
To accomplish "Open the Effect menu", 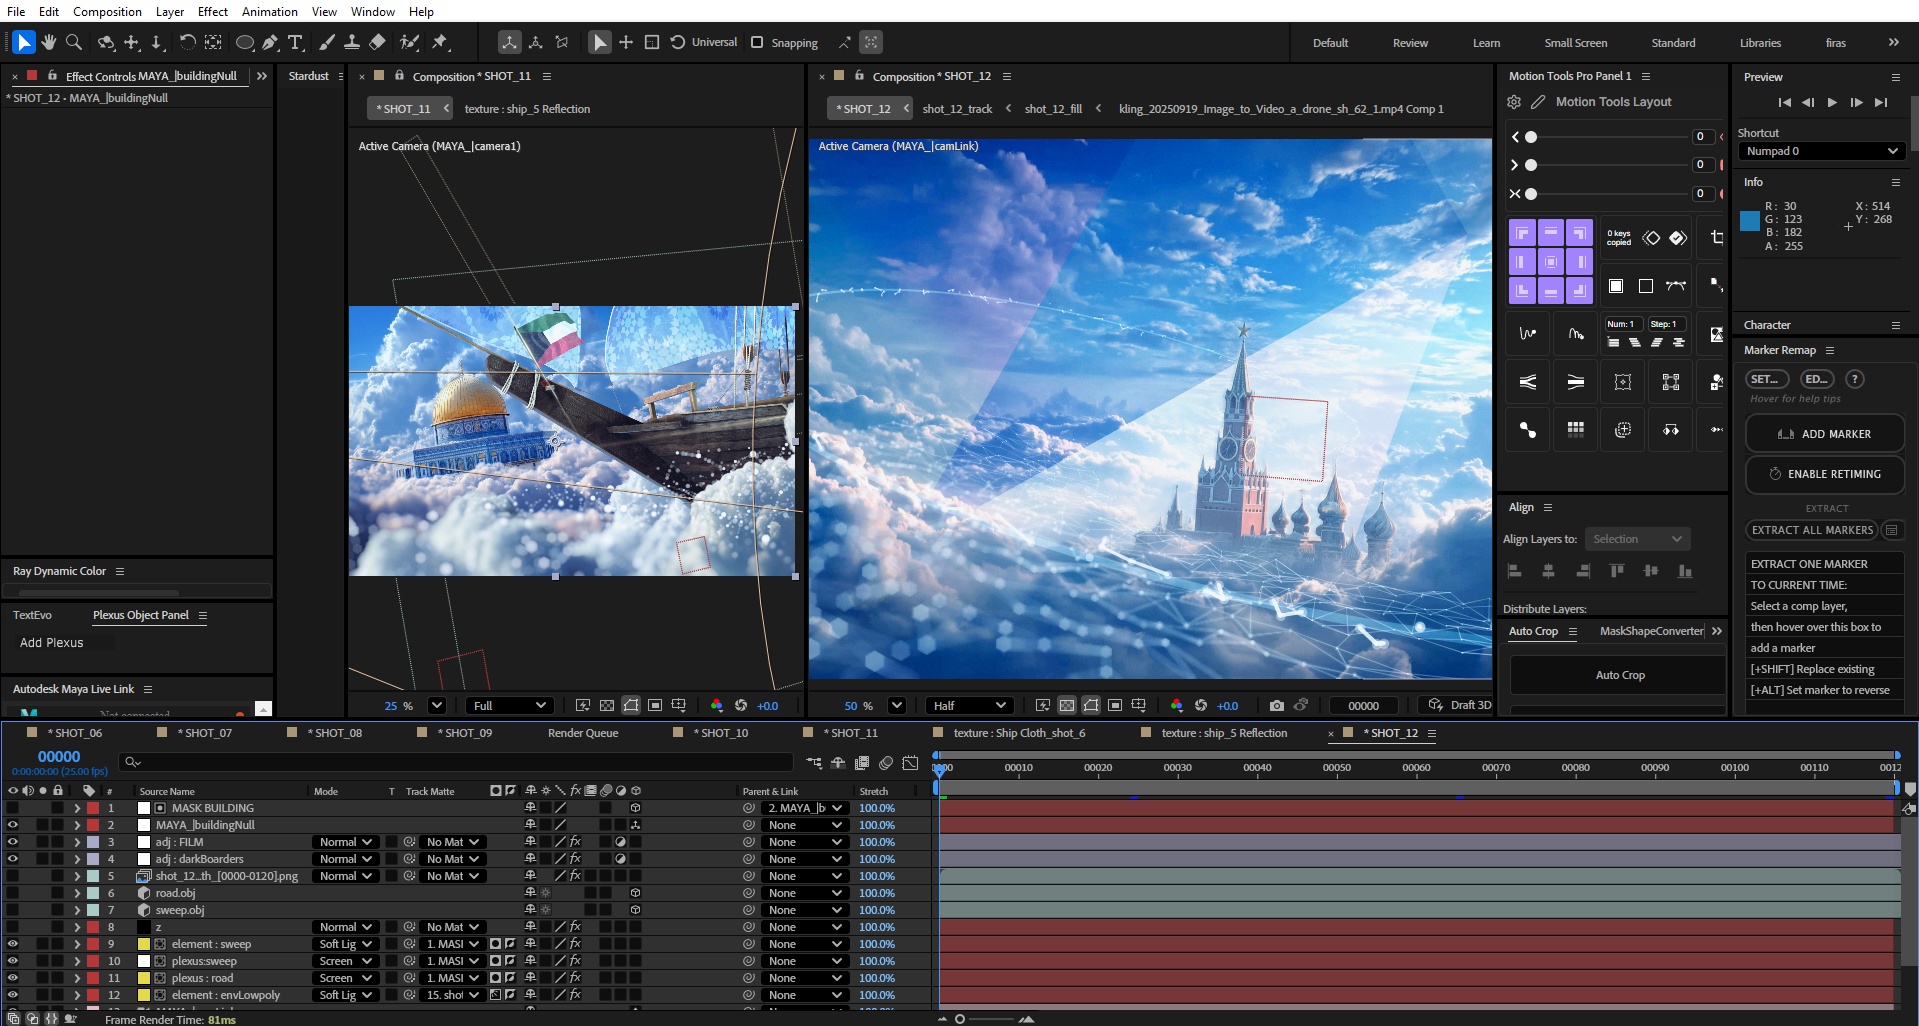I will pos(213,11).
